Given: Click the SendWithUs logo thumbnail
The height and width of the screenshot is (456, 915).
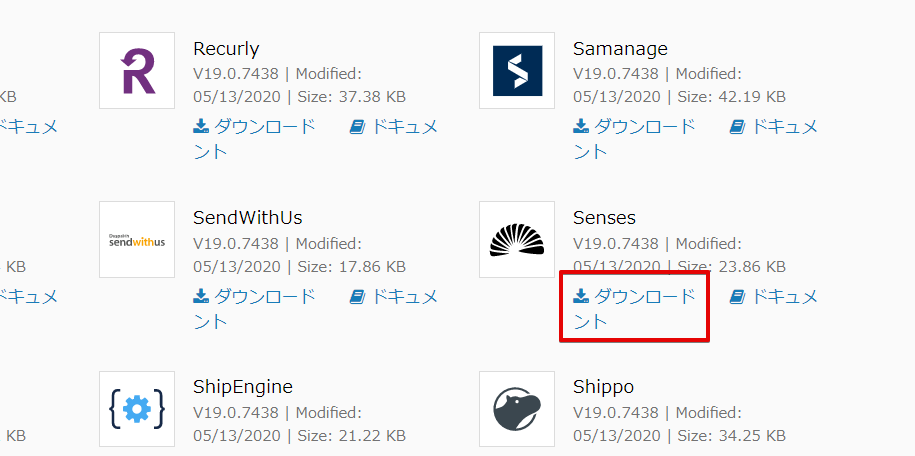Looking at the screenshot, I should (x=137, y=239).
